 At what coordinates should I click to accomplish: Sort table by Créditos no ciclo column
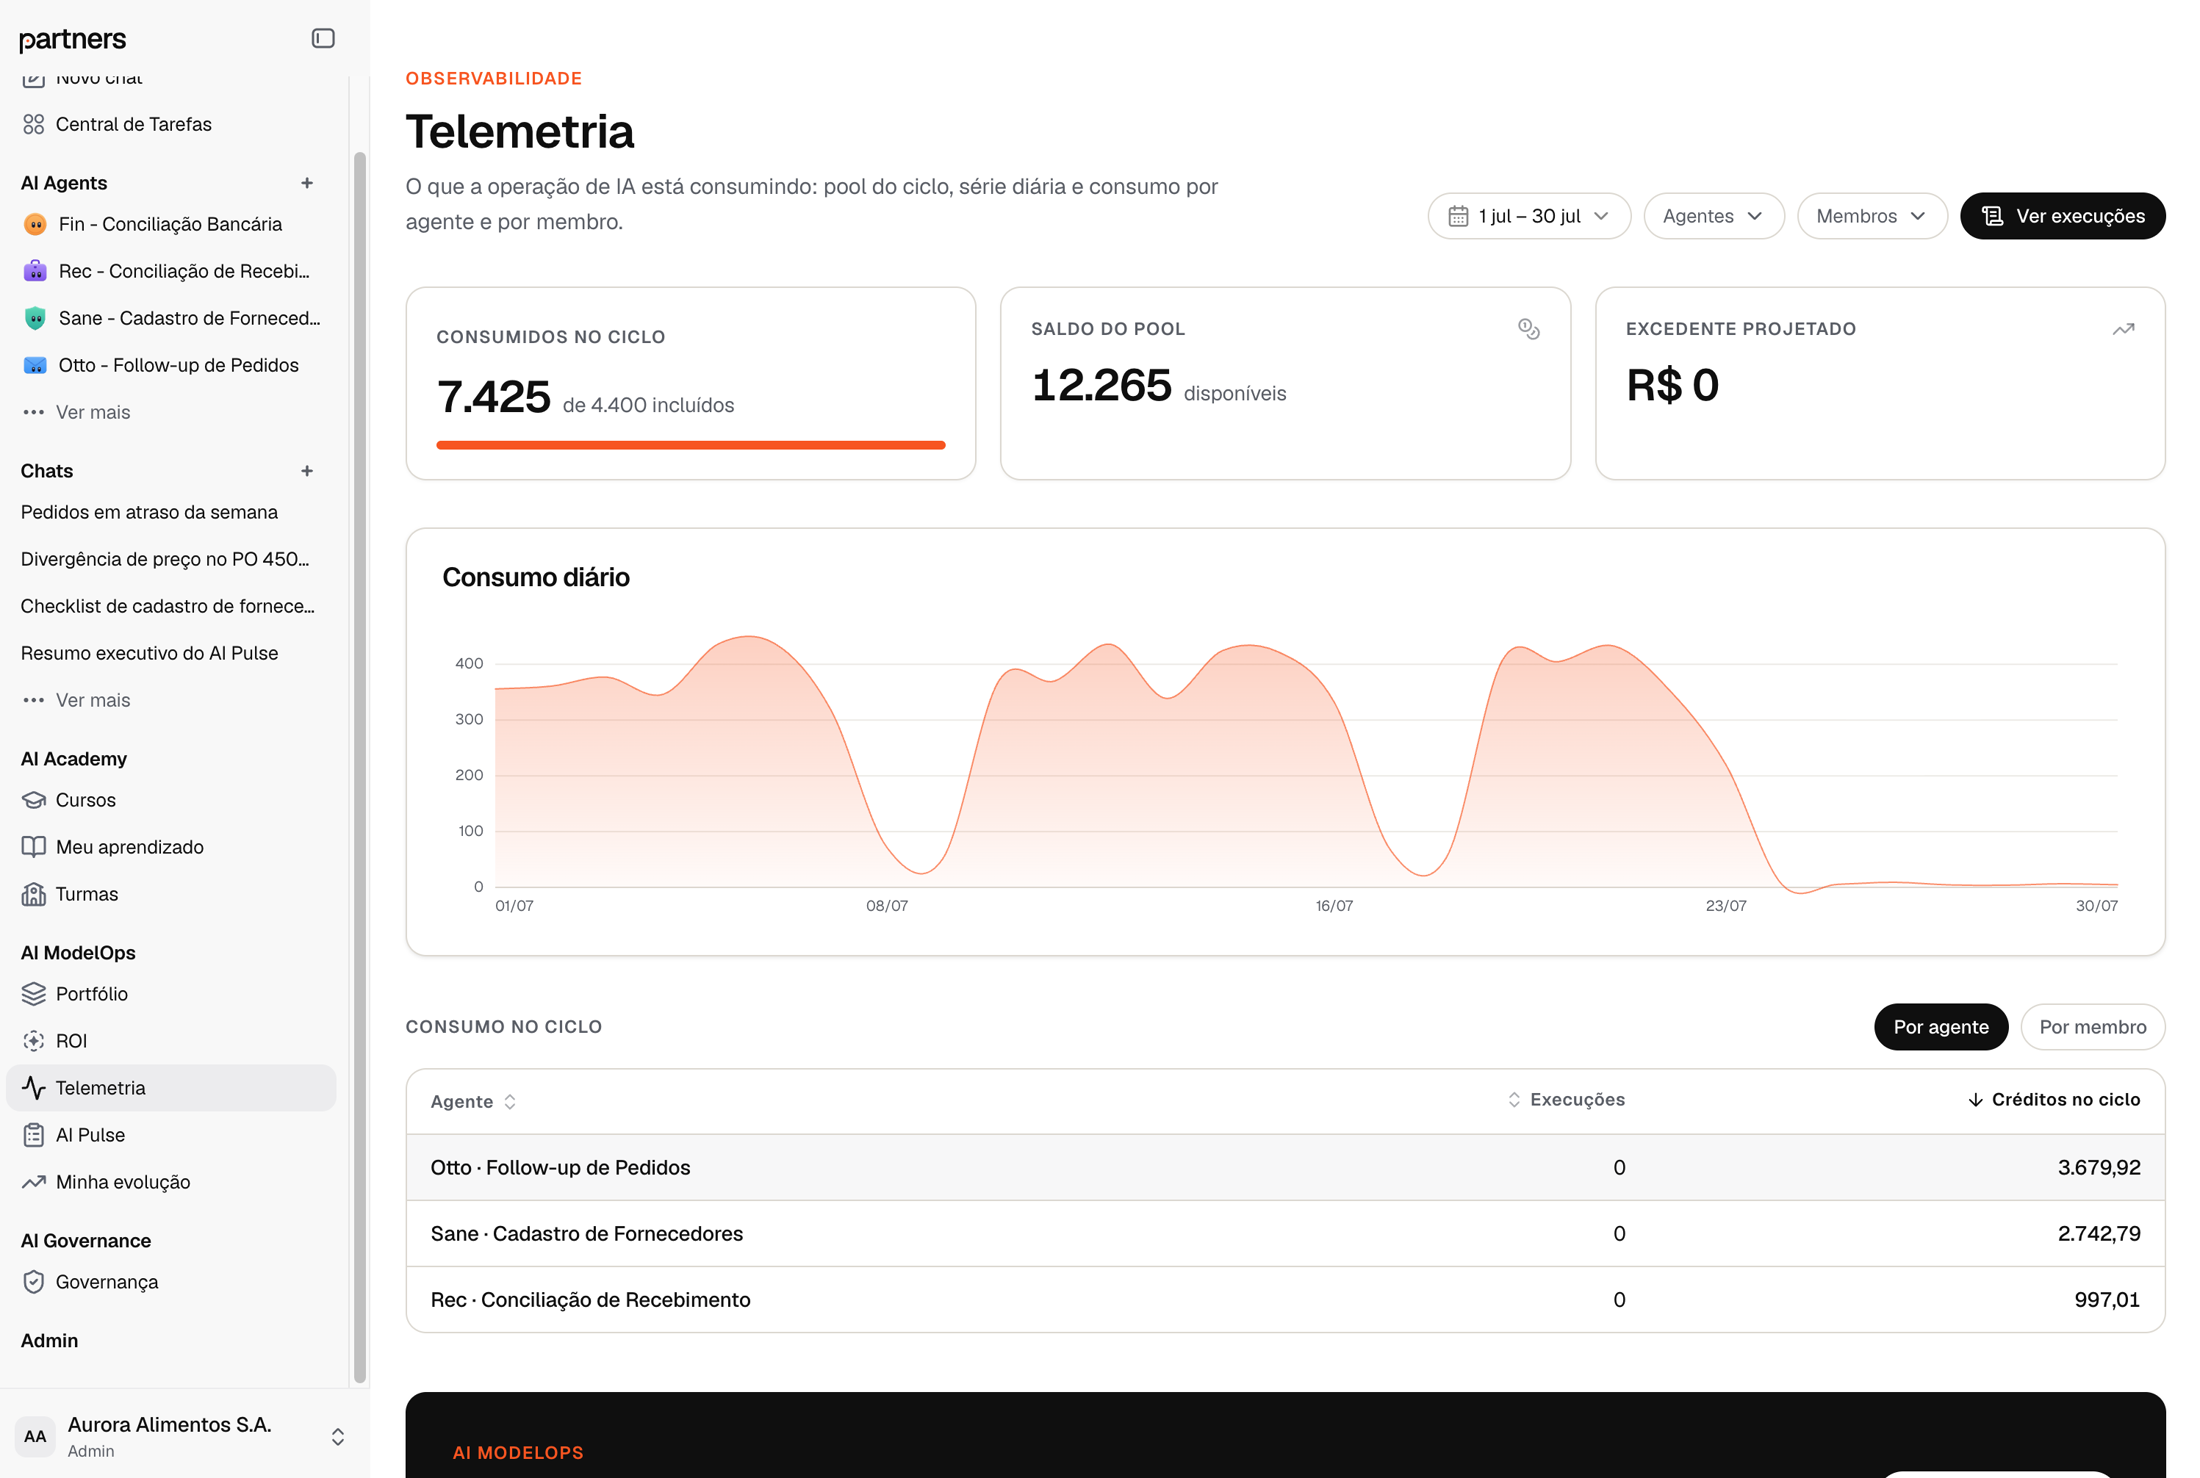[x=2054, y=1100]
